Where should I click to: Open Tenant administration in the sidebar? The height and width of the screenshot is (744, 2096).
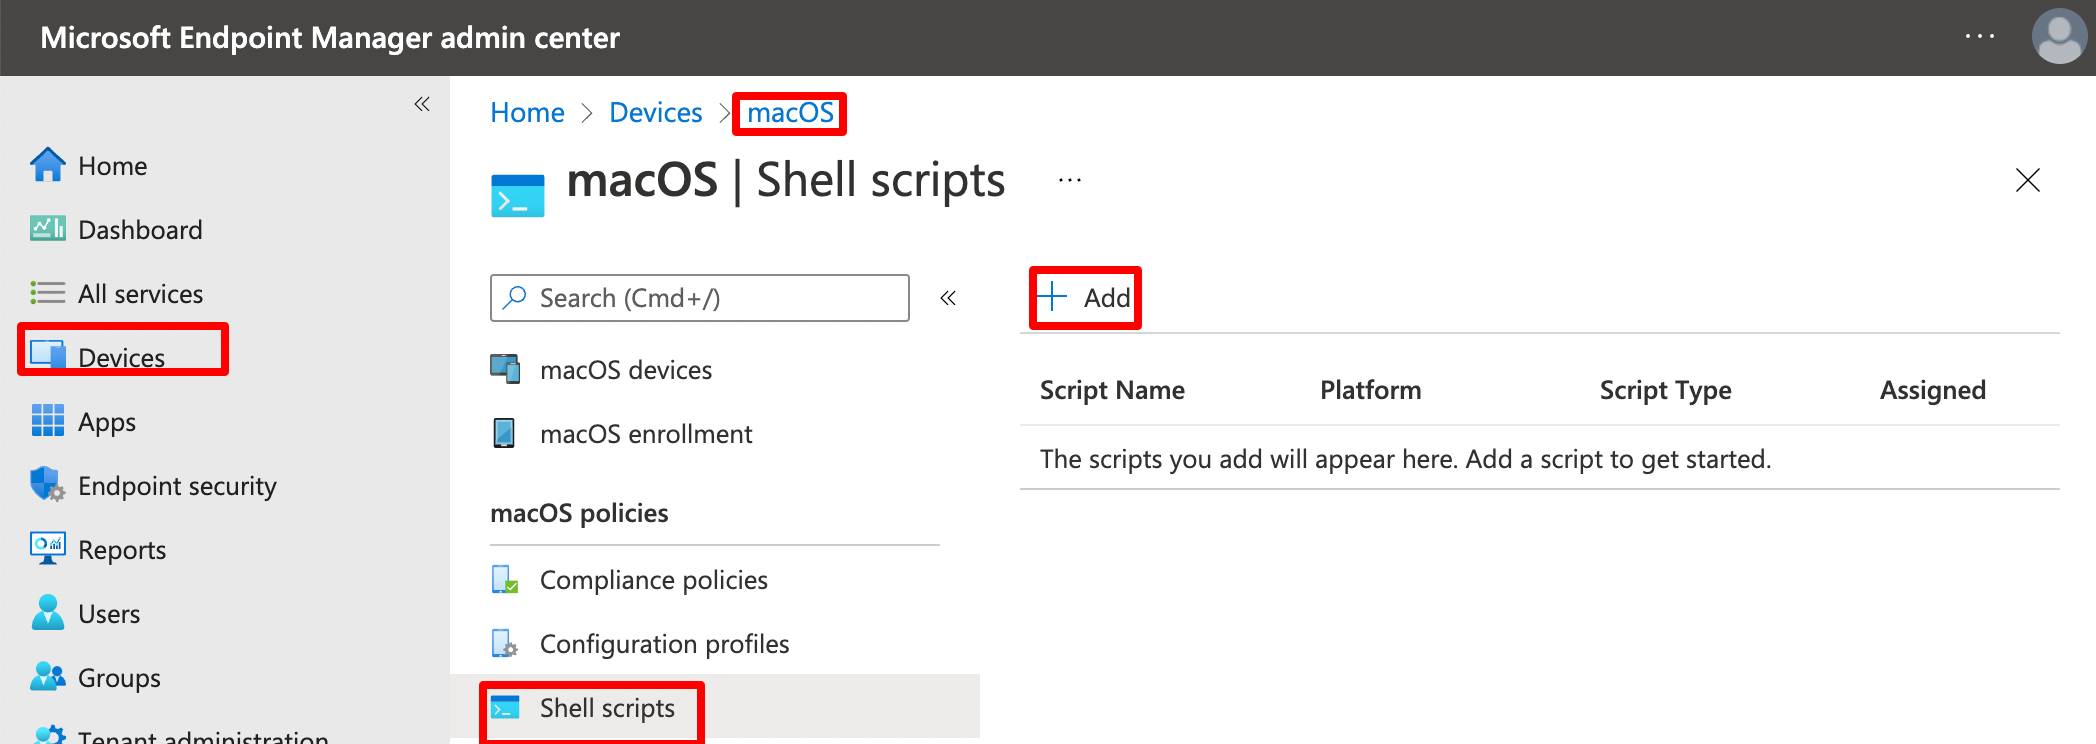coord(203,737)
